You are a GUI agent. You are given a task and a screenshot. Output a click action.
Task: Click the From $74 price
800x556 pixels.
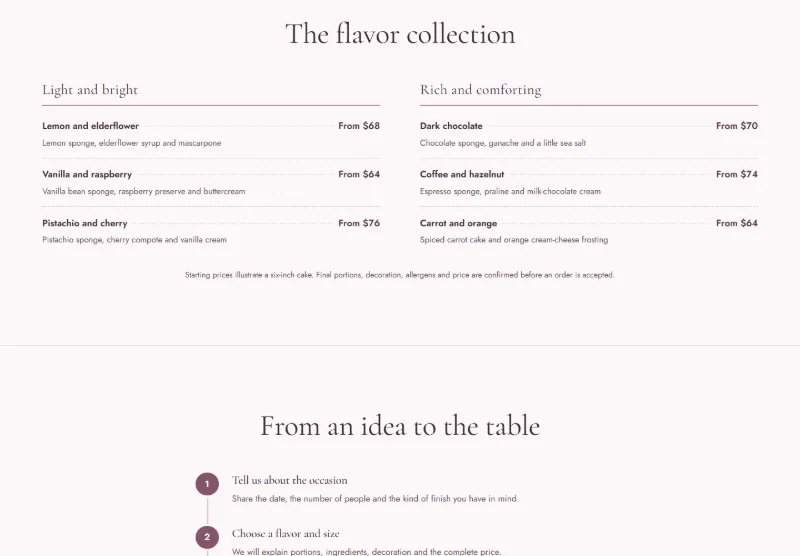[737, 174]
